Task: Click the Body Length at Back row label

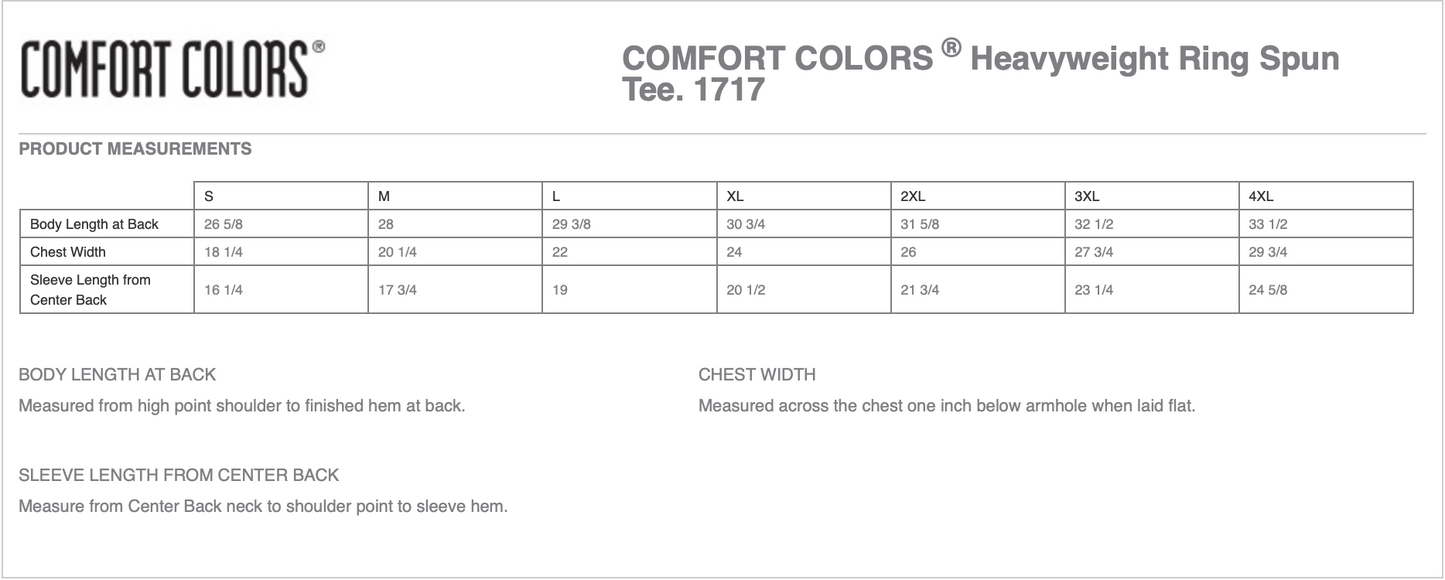Action: [94, 224]
